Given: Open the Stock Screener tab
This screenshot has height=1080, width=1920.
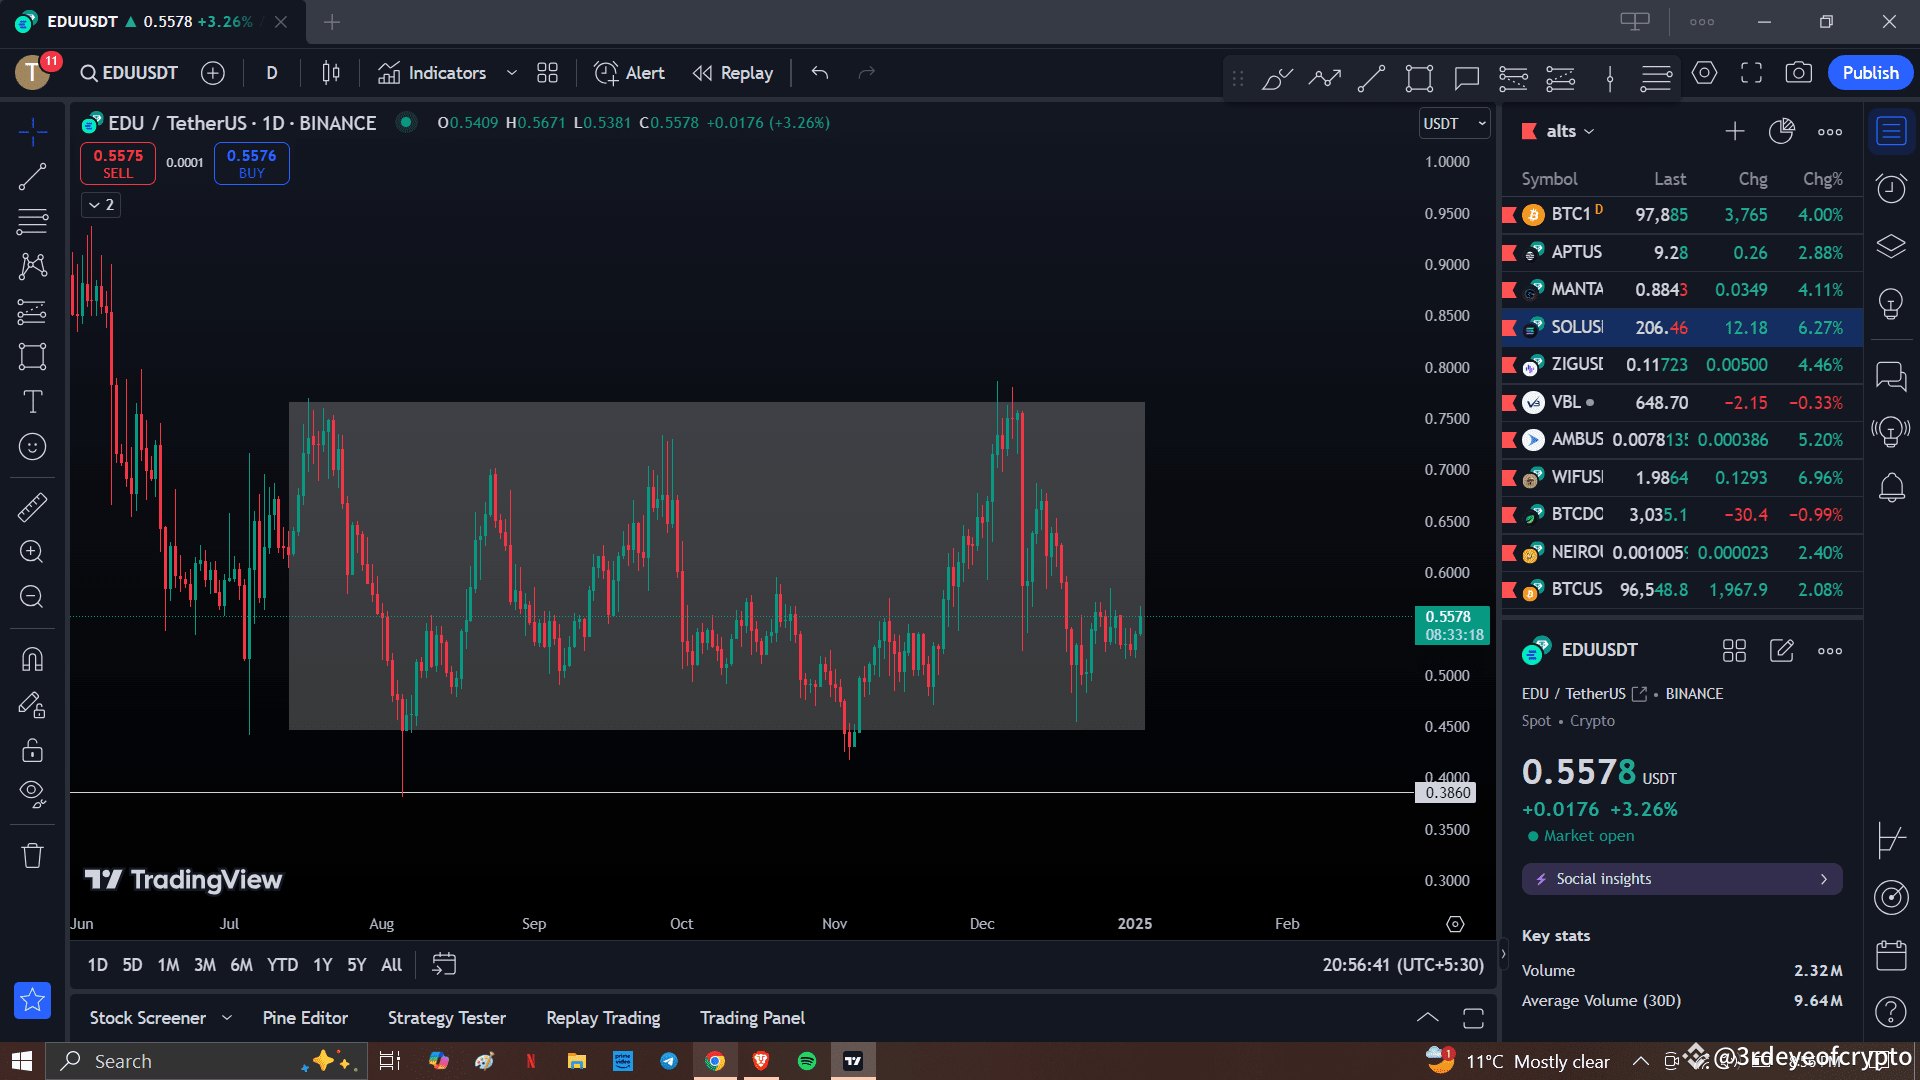Looking at the screenshot, I should [148, 1018].
